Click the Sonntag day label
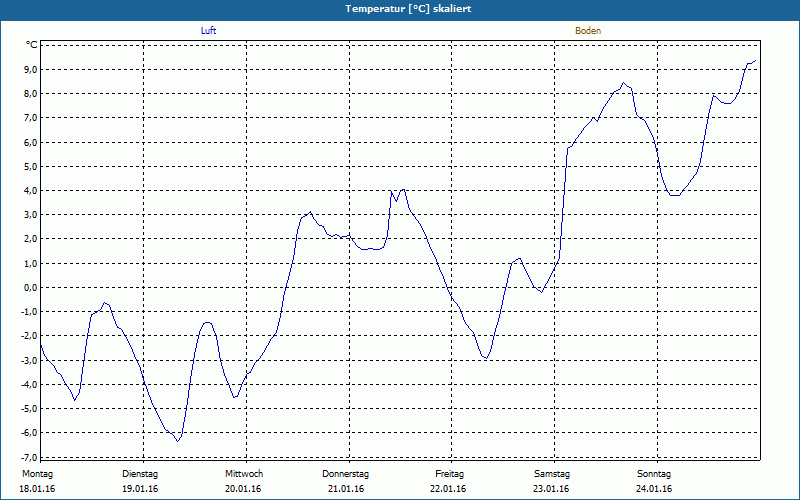Viewport: 800px width, 500px height. pyautogui.click(x=654, y=474)
